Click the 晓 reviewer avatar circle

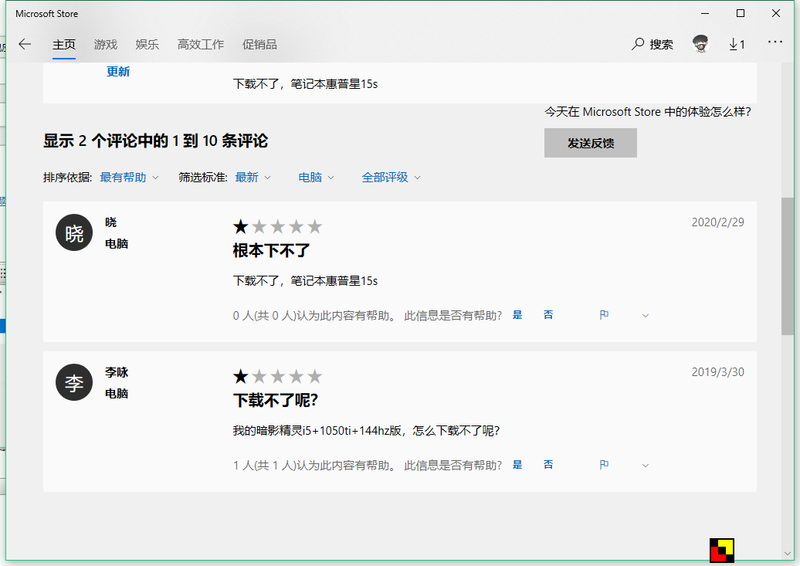pos(74,233)
